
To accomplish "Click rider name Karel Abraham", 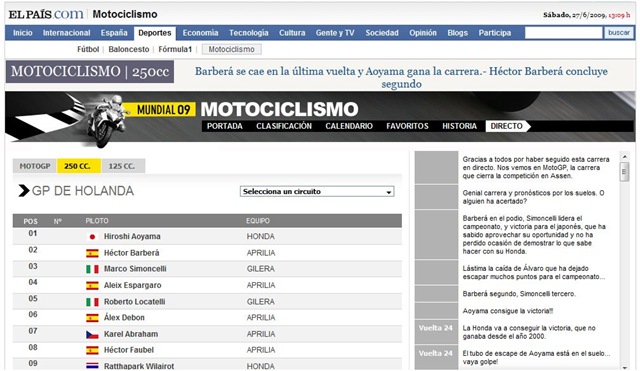I will pos(131,334).
